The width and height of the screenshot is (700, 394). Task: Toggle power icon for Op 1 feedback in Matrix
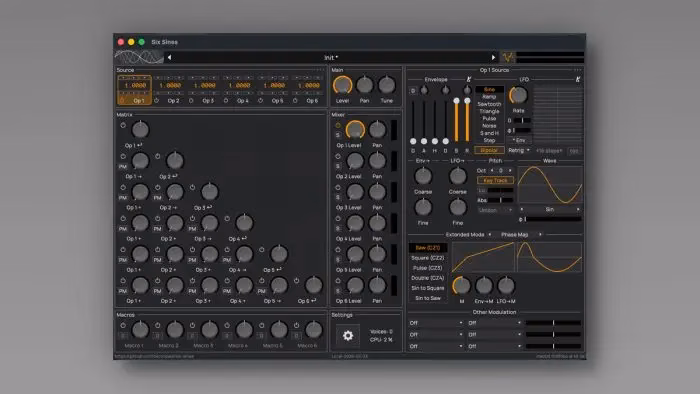pyautogui.click(x=123, y=125)
